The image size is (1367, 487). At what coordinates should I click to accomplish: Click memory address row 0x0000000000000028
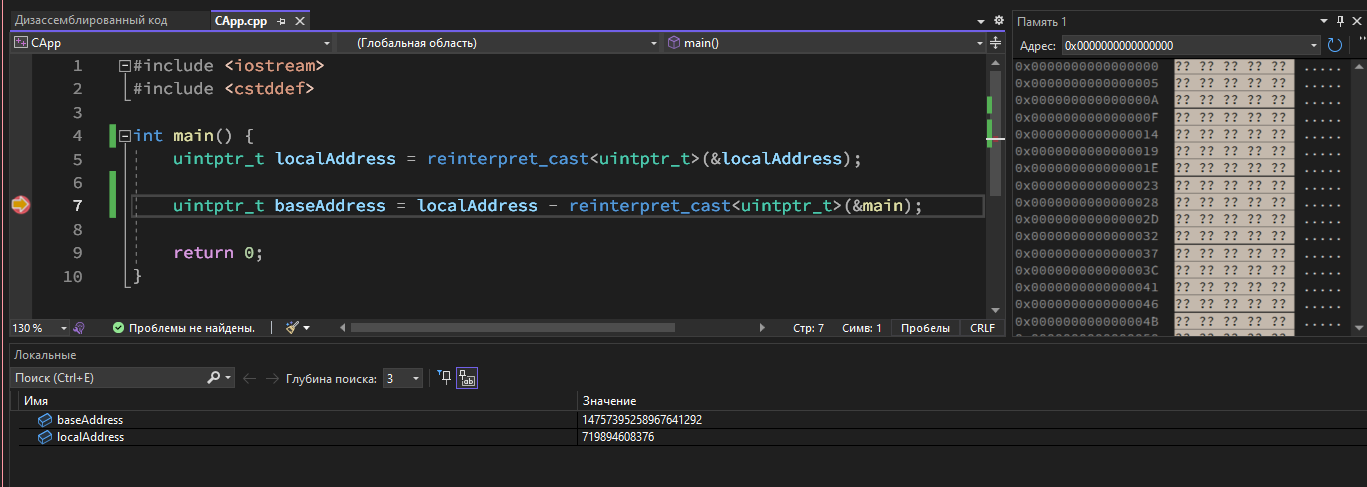pos(1087,202)
